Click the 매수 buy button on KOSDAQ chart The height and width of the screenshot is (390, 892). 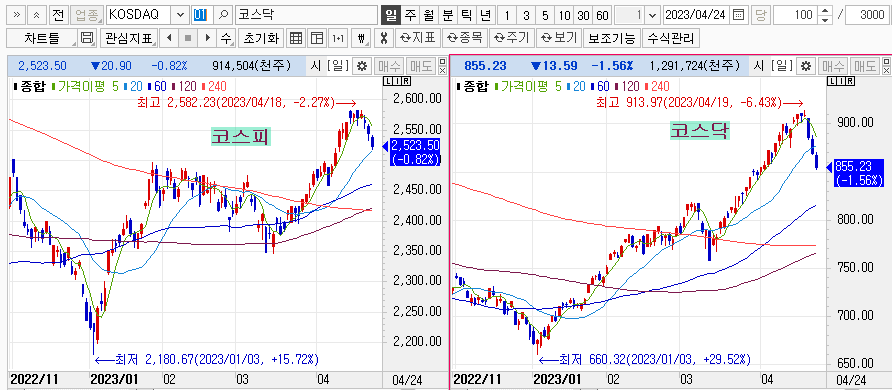pyautogui.click(x=833, y=66)
